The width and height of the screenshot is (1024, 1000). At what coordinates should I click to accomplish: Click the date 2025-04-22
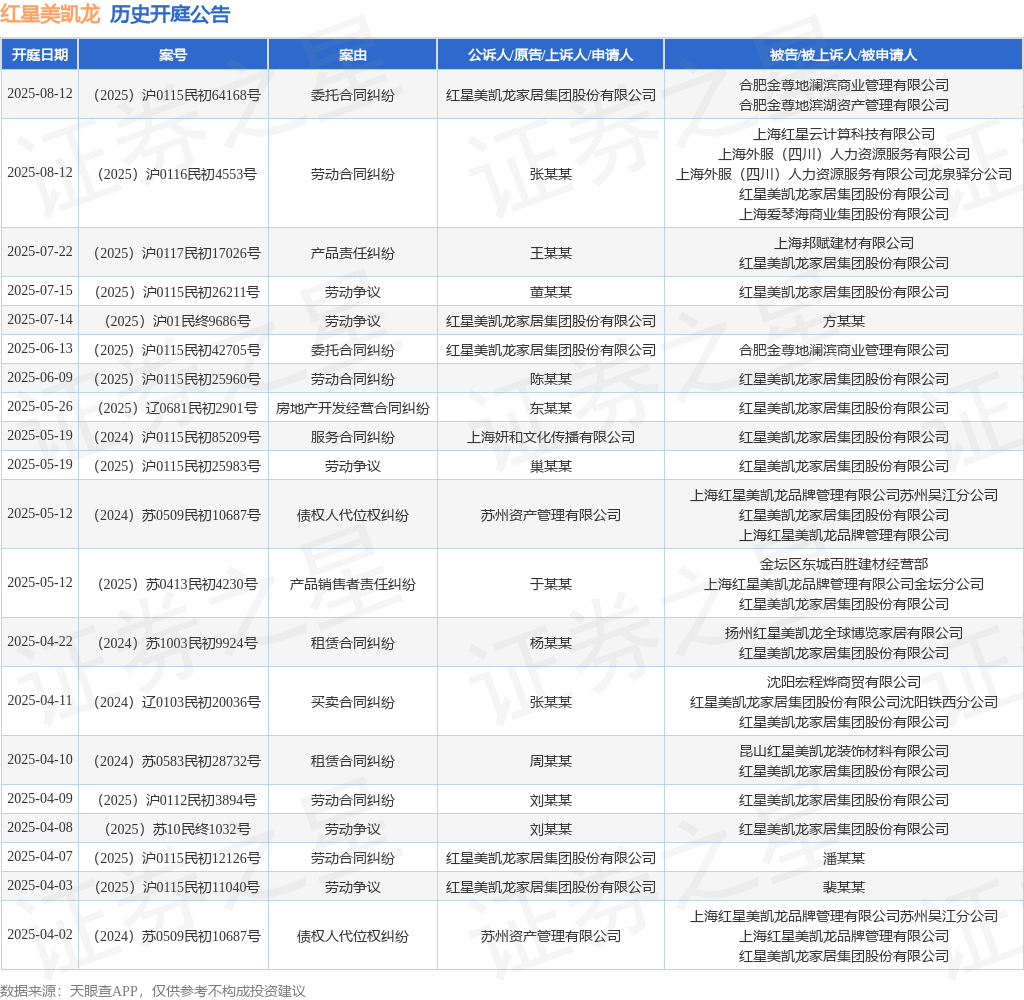[40, 641]
